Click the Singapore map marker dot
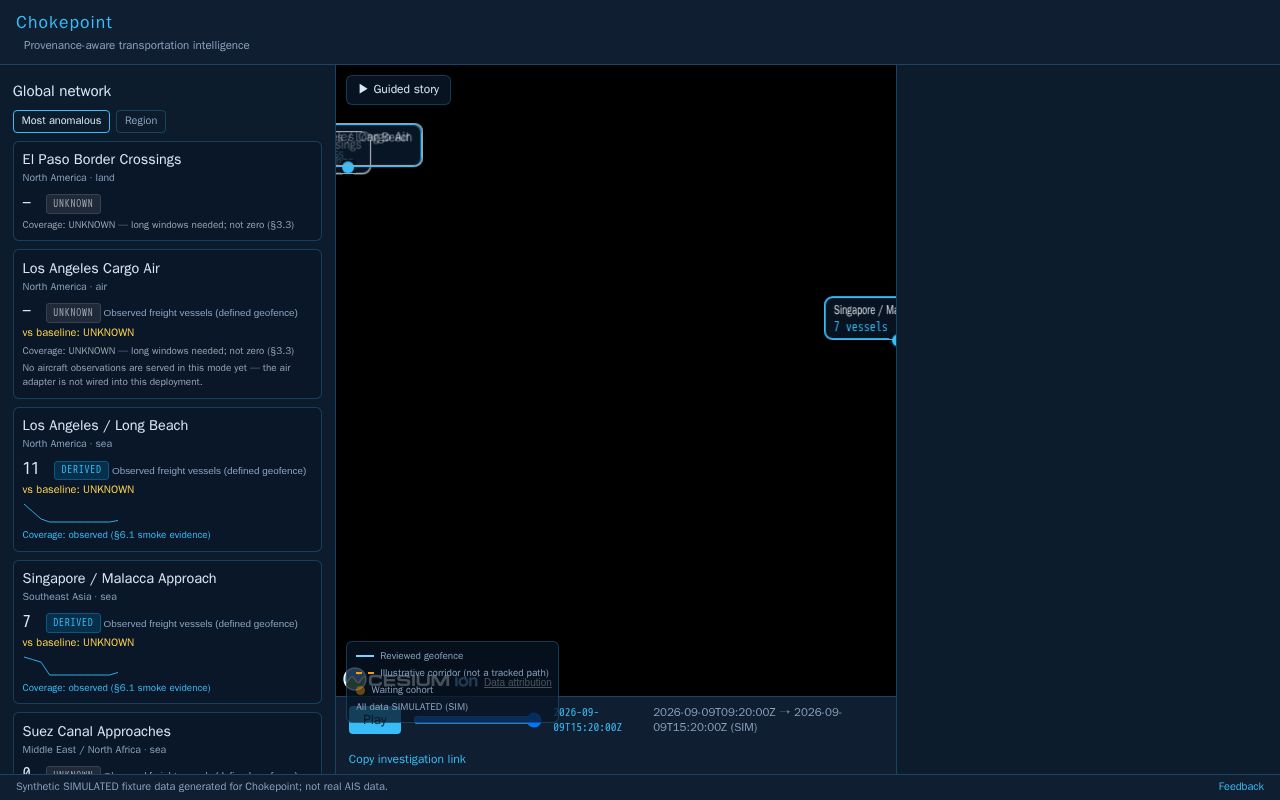Viewport: 1280px width, 800px height. (895, 340)
